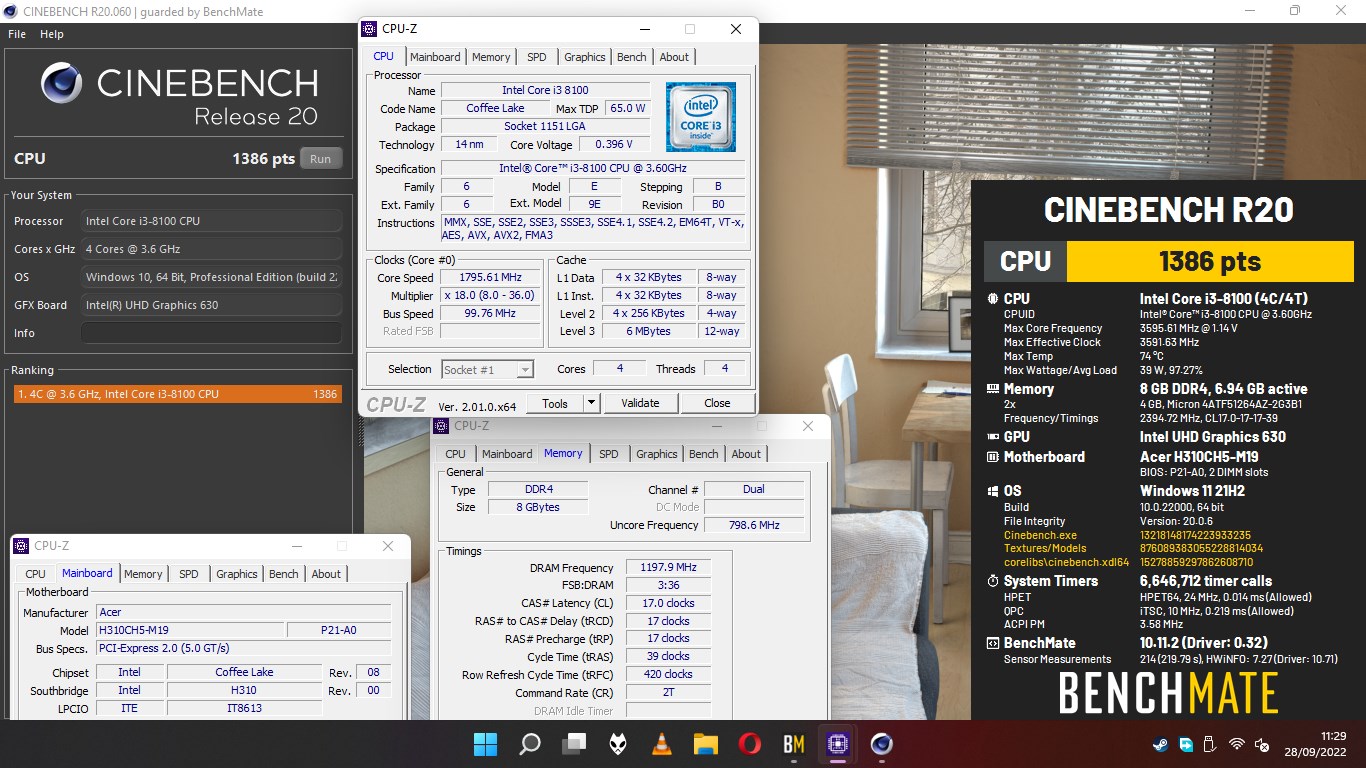Click the Multiplier value x 18.0
This screenshot has height=768, width=1366.
490,296
